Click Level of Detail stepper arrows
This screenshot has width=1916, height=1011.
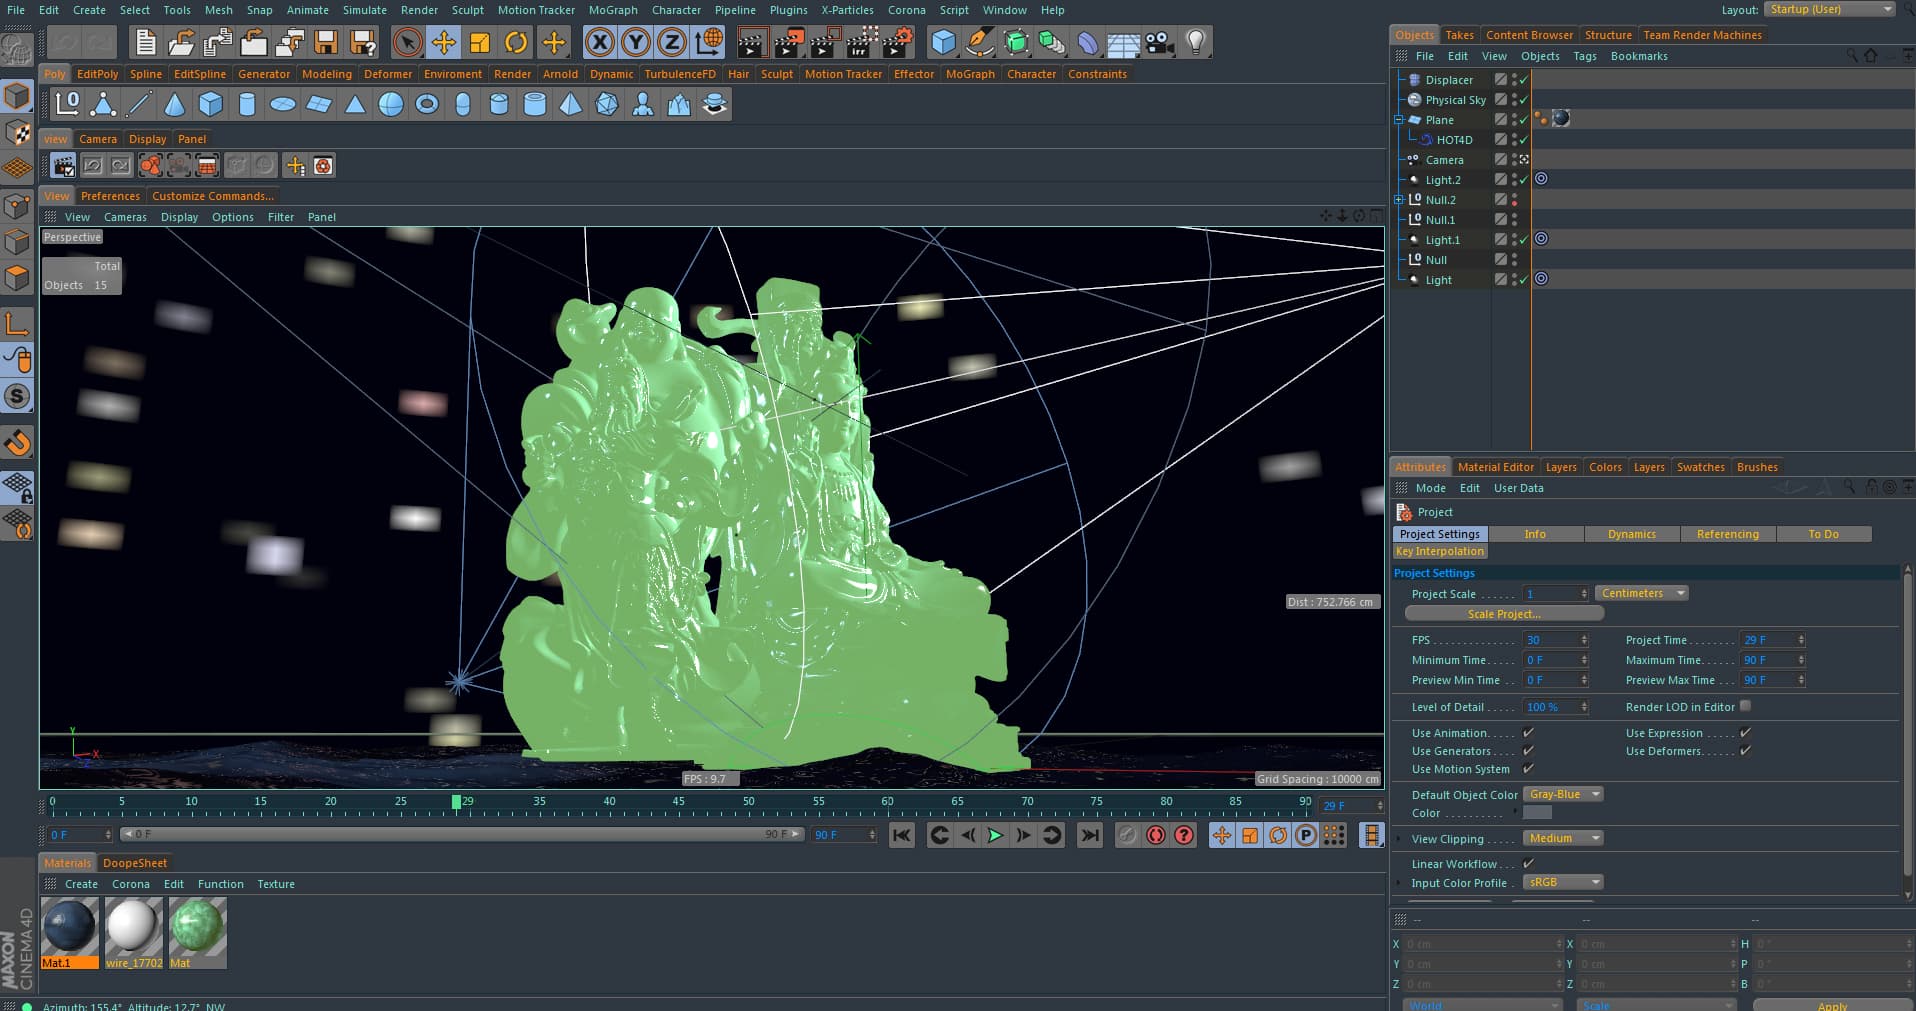point(1584,707)
